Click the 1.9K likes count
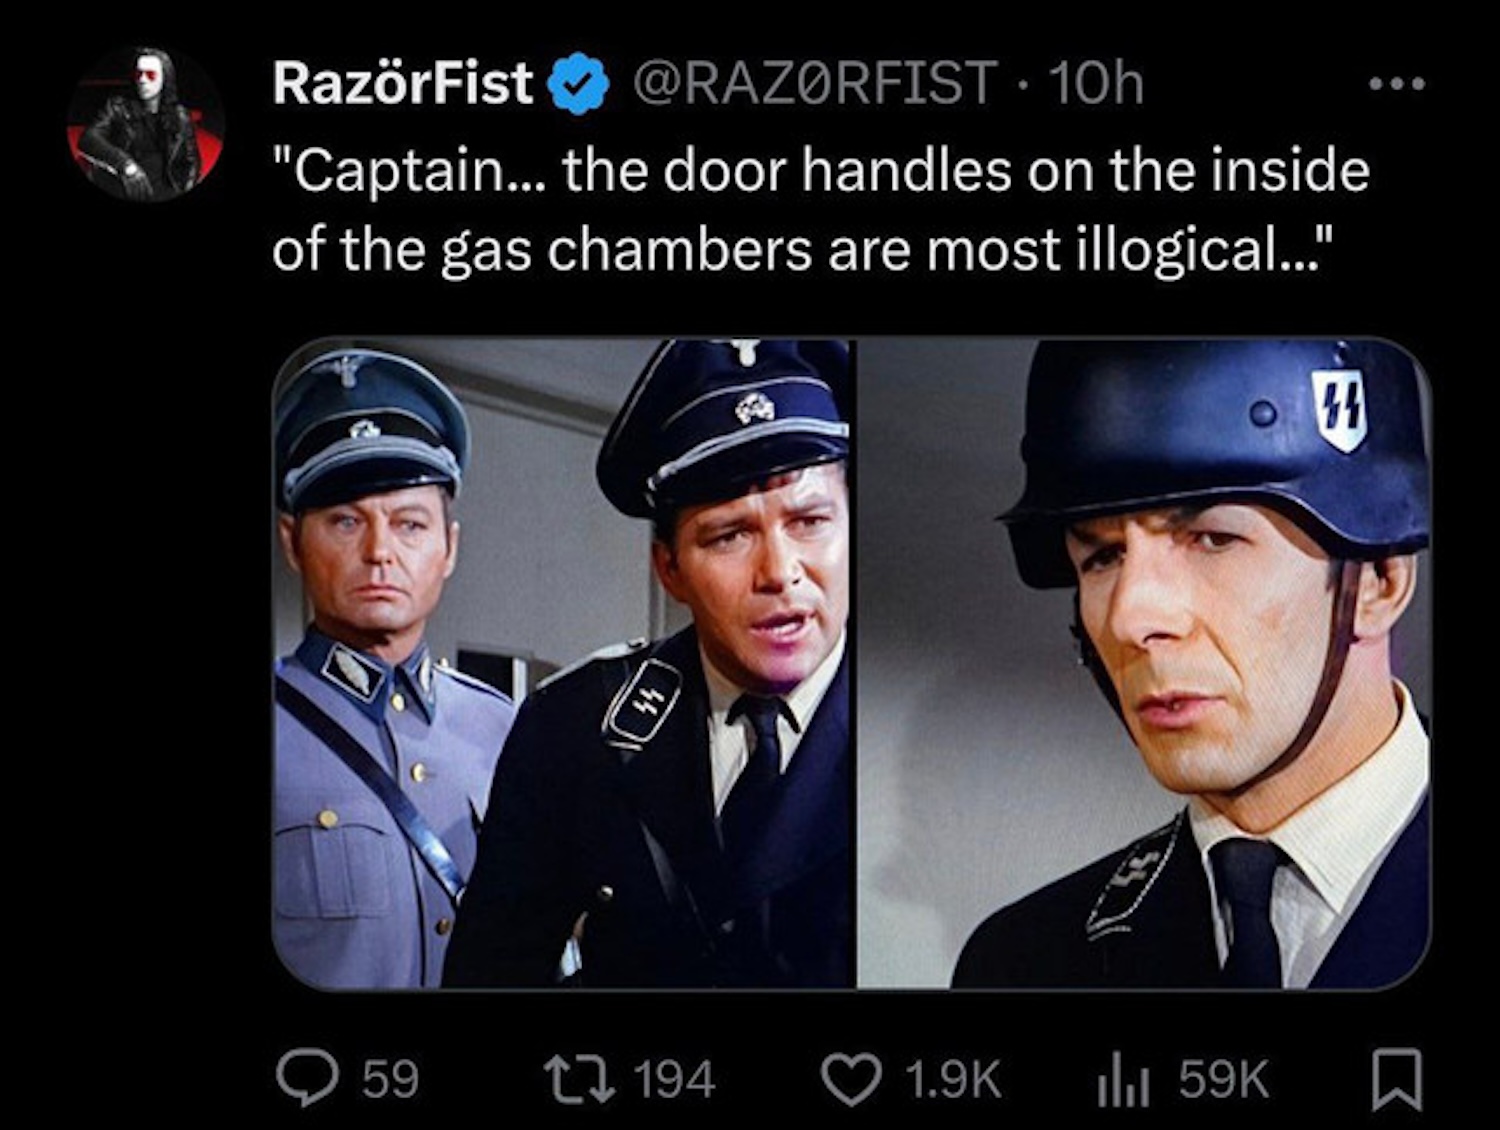This screenshot has width=1500, height=1130. click(x=952, y=1080)
